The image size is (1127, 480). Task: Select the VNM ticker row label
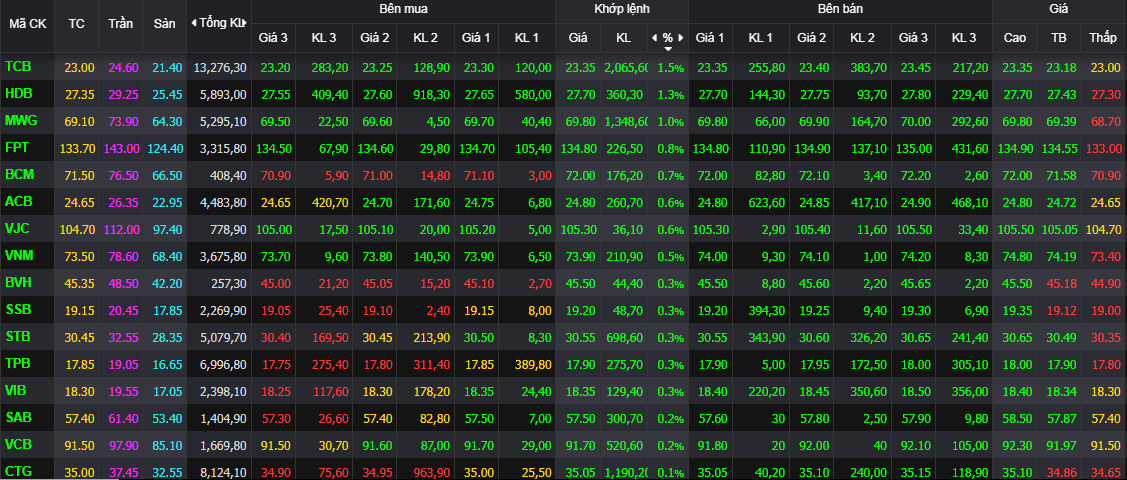point(19,255)
